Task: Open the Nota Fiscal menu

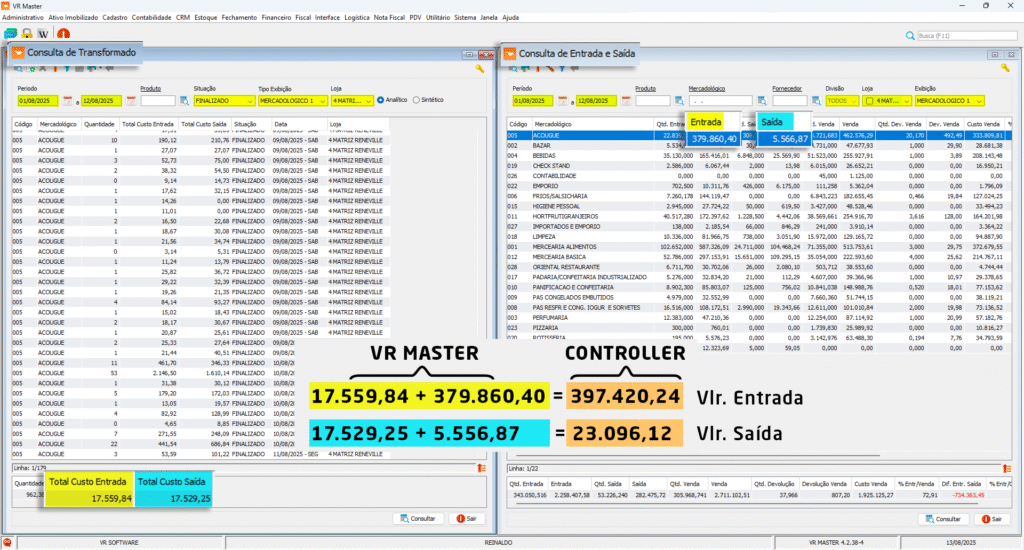Action: [x=389, y=18]
